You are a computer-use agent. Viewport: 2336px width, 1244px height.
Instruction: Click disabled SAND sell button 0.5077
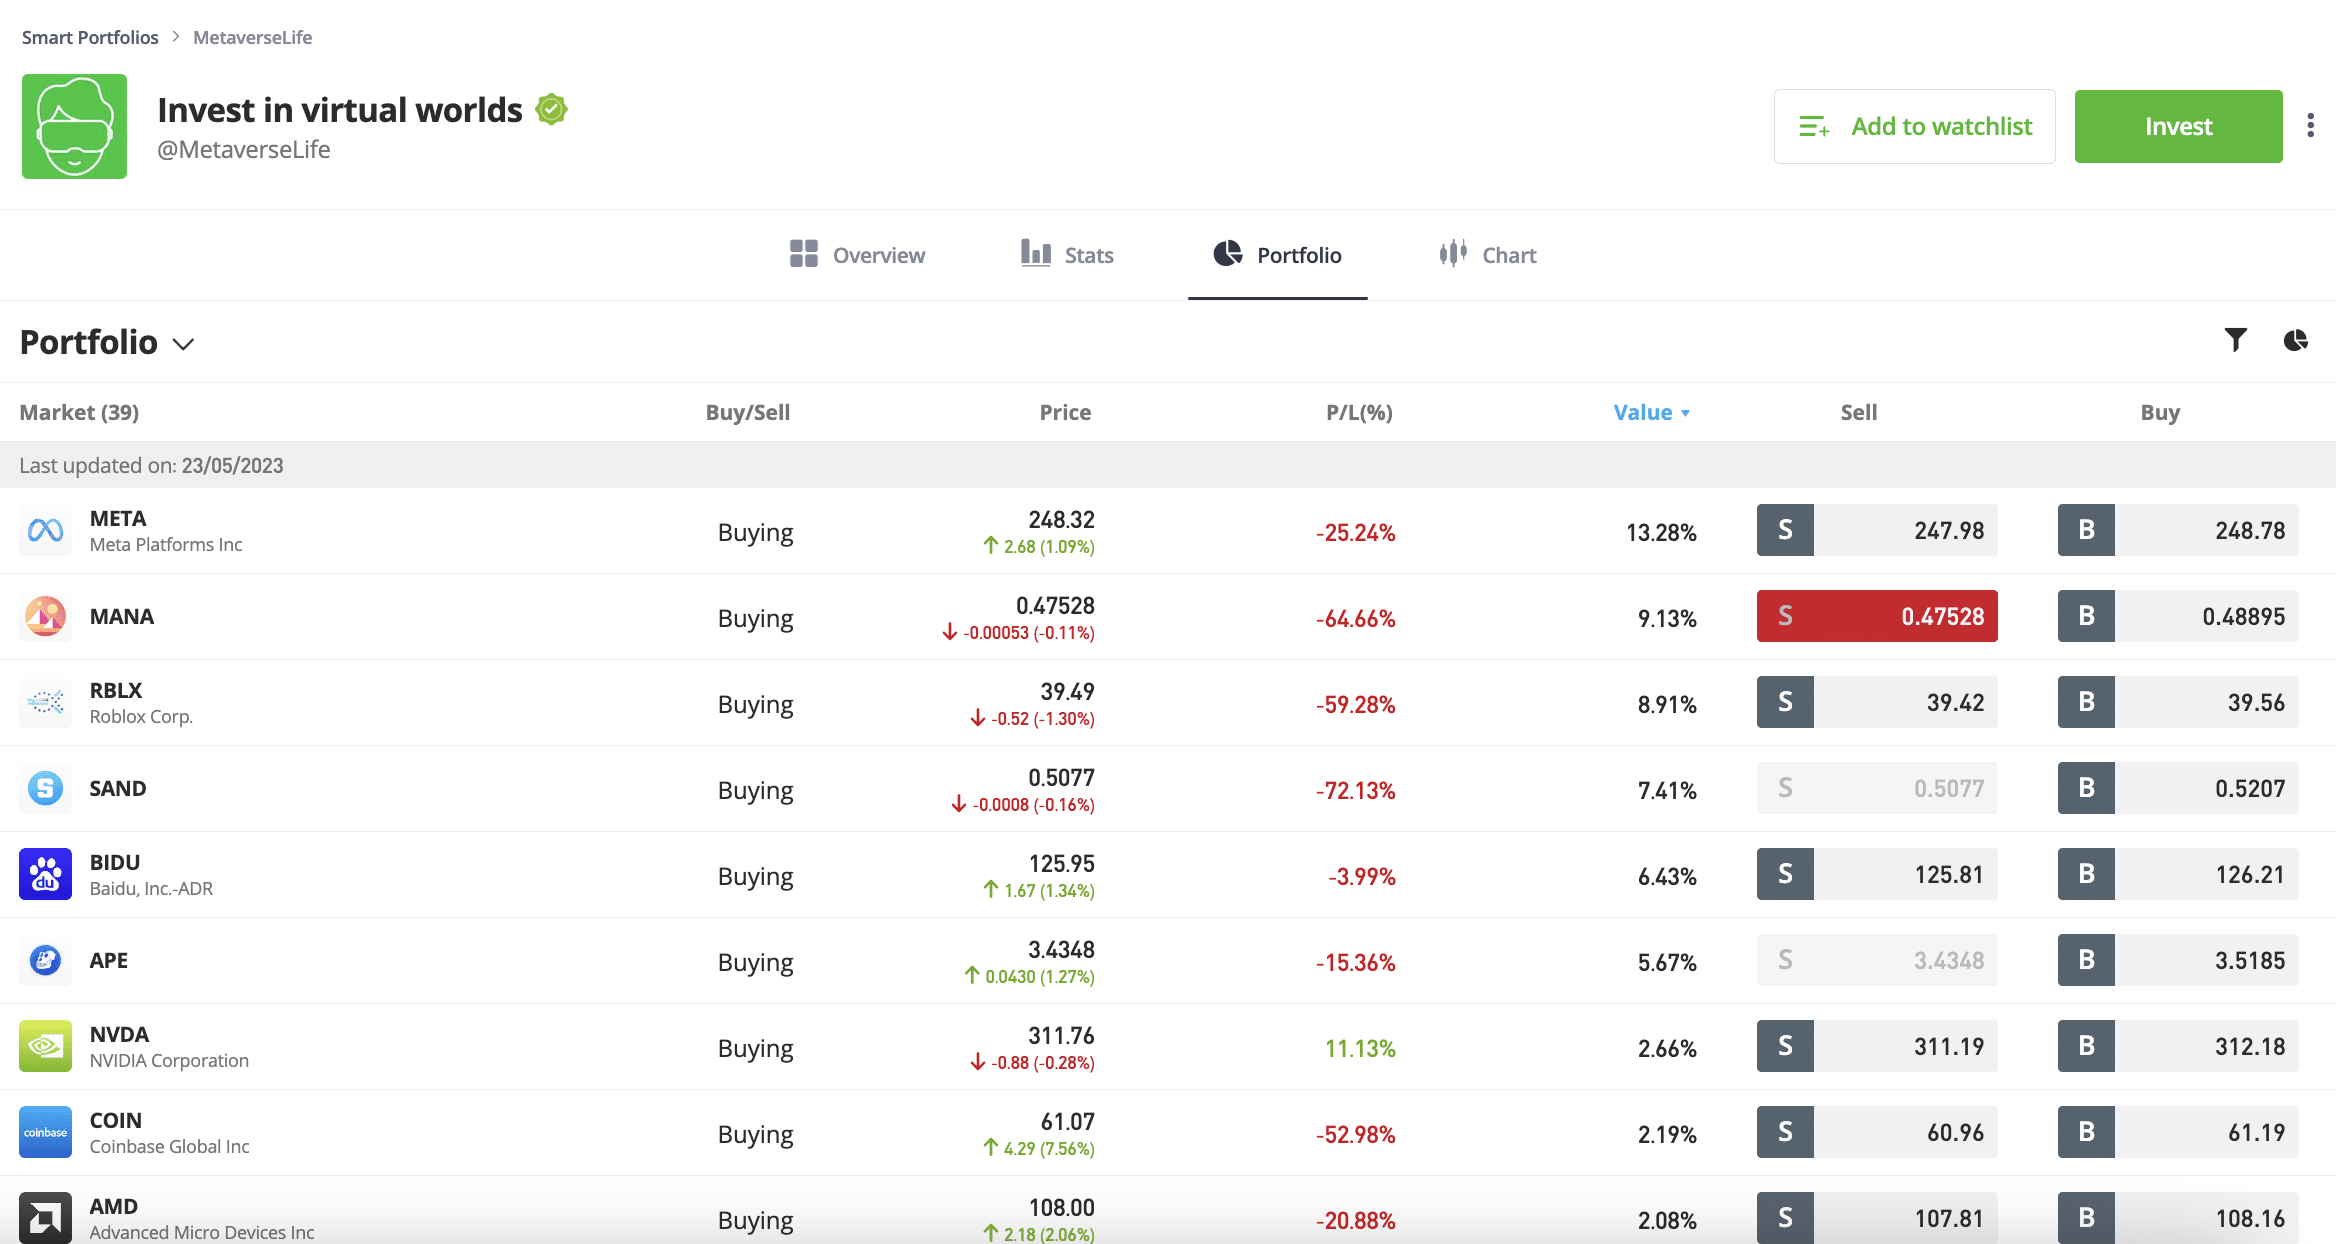tap(1877, 788)
